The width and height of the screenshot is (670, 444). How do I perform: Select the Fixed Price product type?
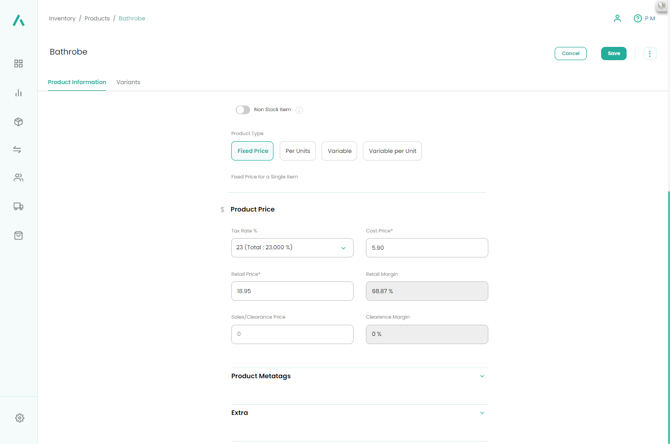click(252, 151)
